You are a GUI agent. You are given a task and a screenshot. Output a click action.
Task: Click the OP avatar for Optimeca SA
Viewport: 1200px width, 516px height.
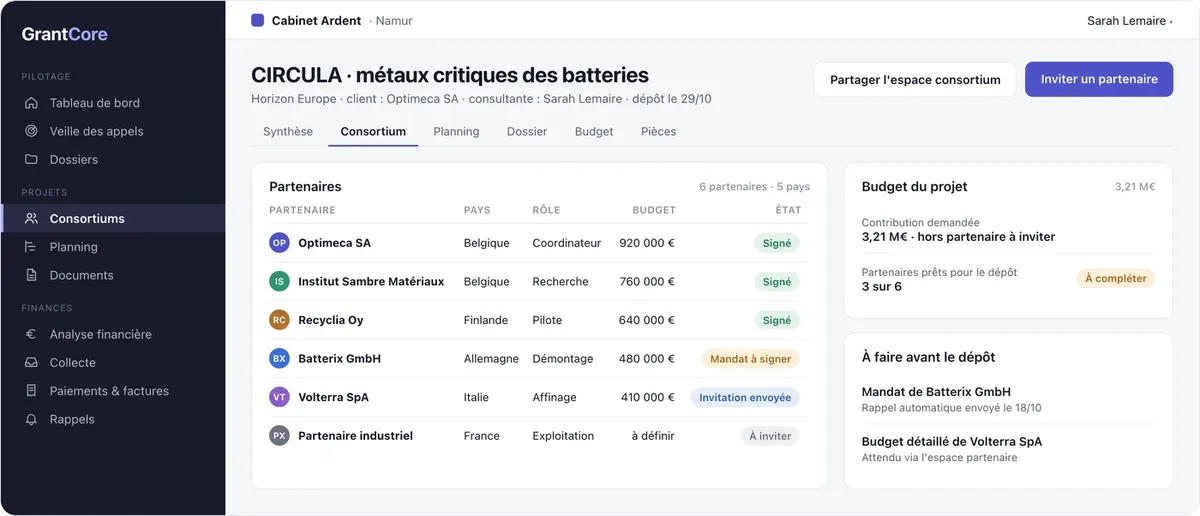tap(280, 243)
